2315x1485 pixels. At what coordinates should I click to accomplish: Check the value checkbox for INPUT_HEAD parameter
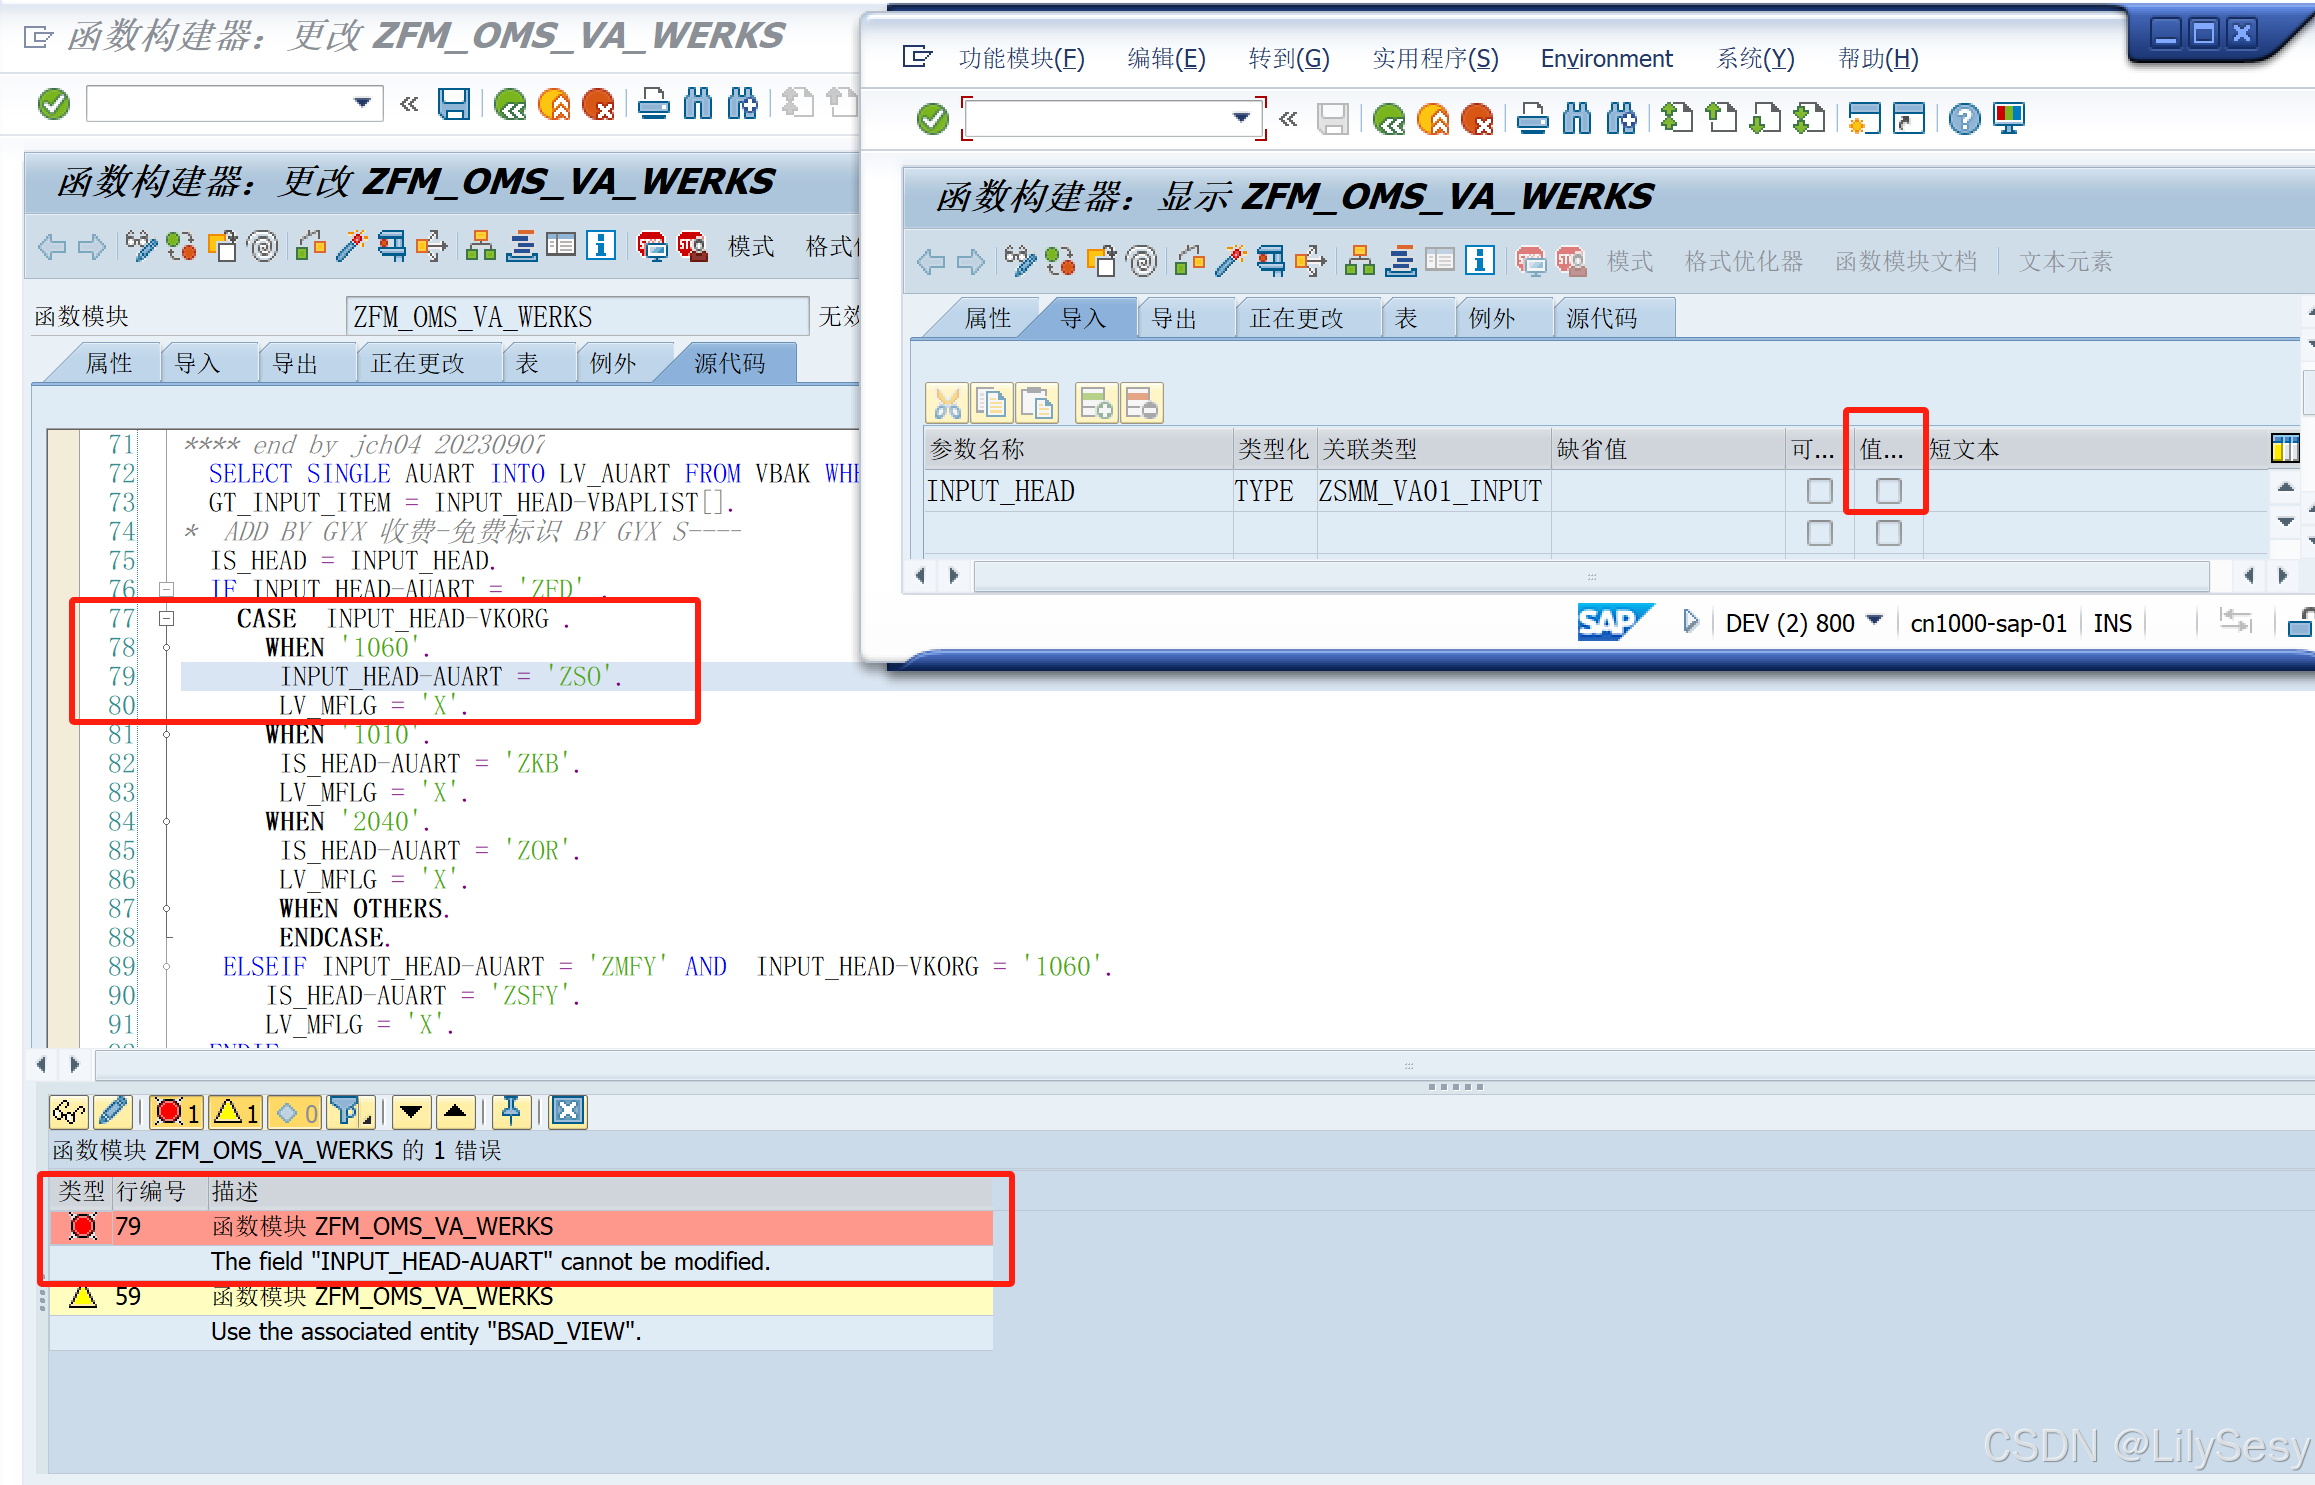1886,491
